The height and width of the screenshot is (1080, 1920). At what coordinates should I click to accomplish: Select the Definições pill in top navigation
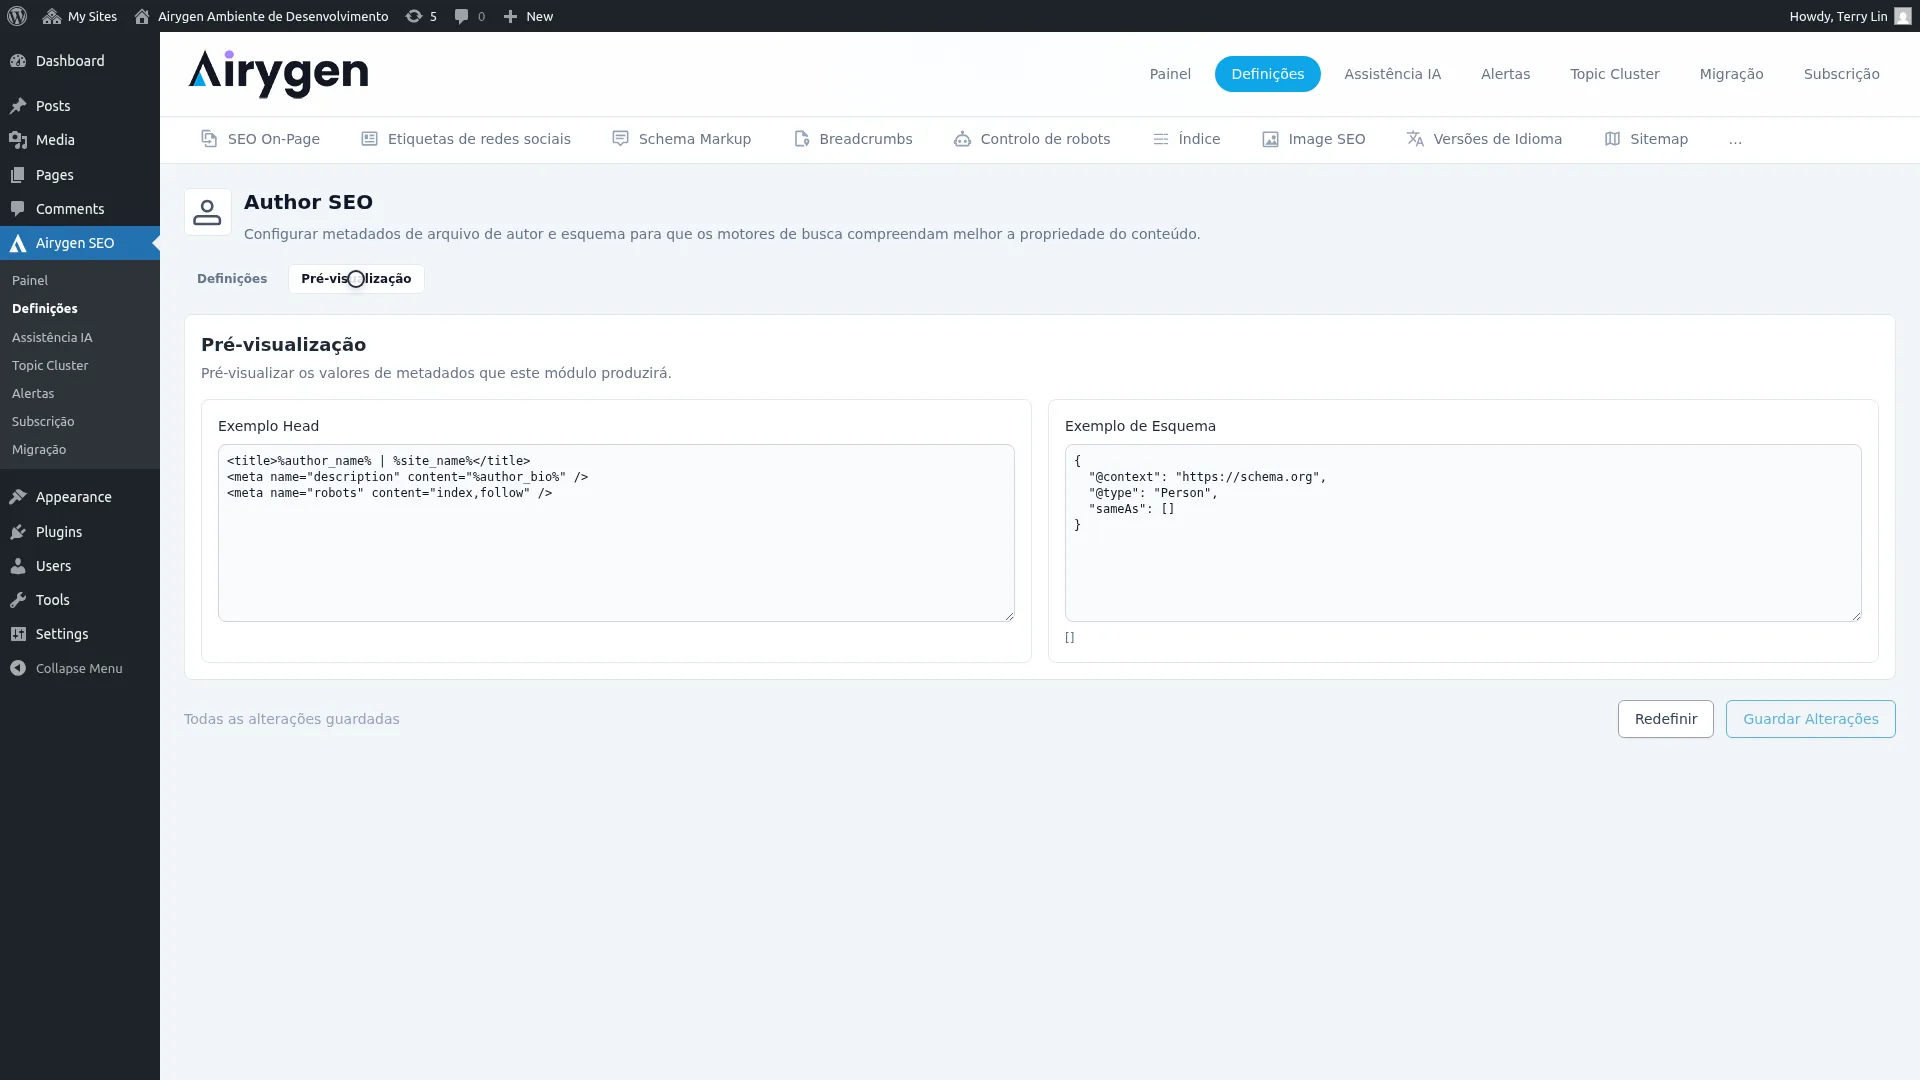click(x=1267, y=74)
